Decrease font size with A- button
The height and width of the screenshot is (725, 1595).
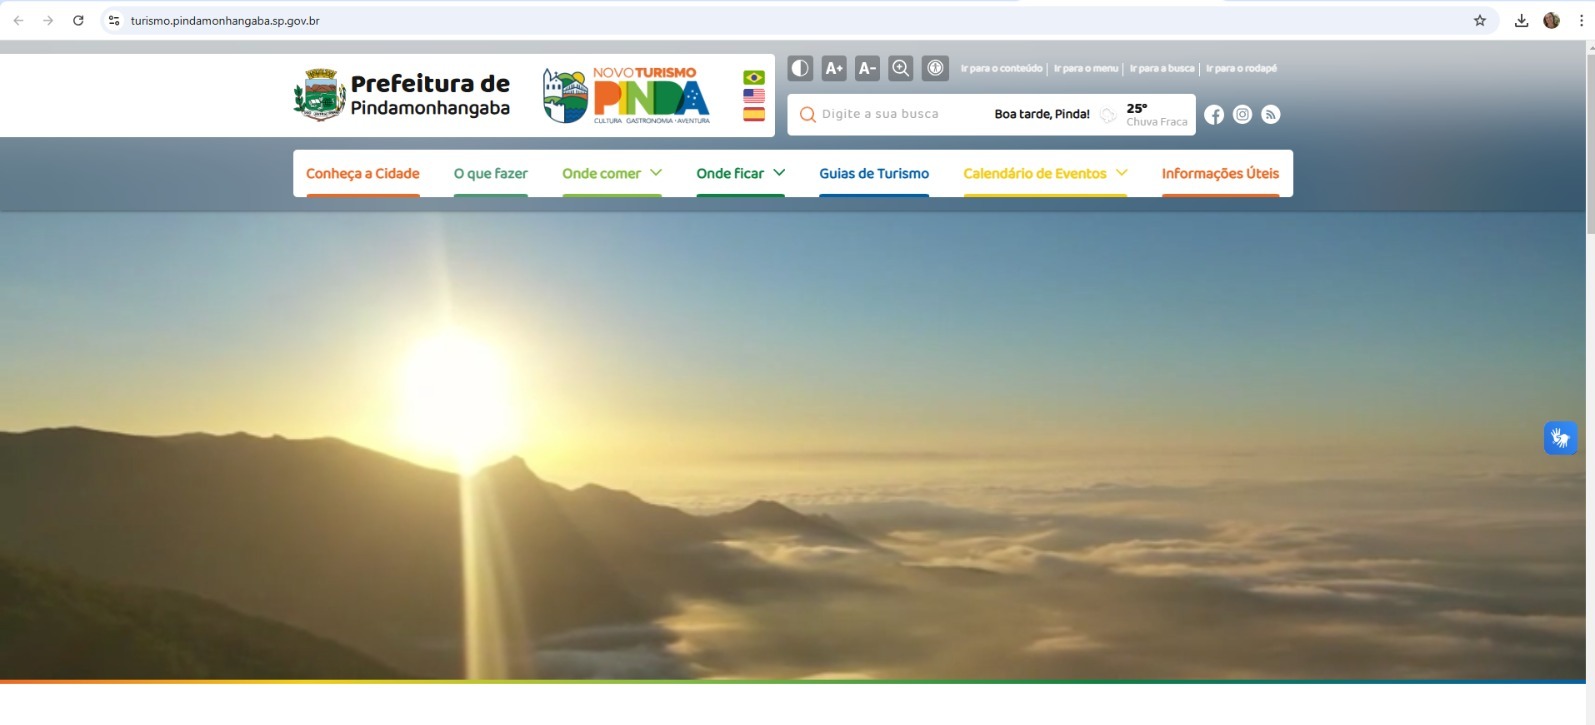click(867, 68)
